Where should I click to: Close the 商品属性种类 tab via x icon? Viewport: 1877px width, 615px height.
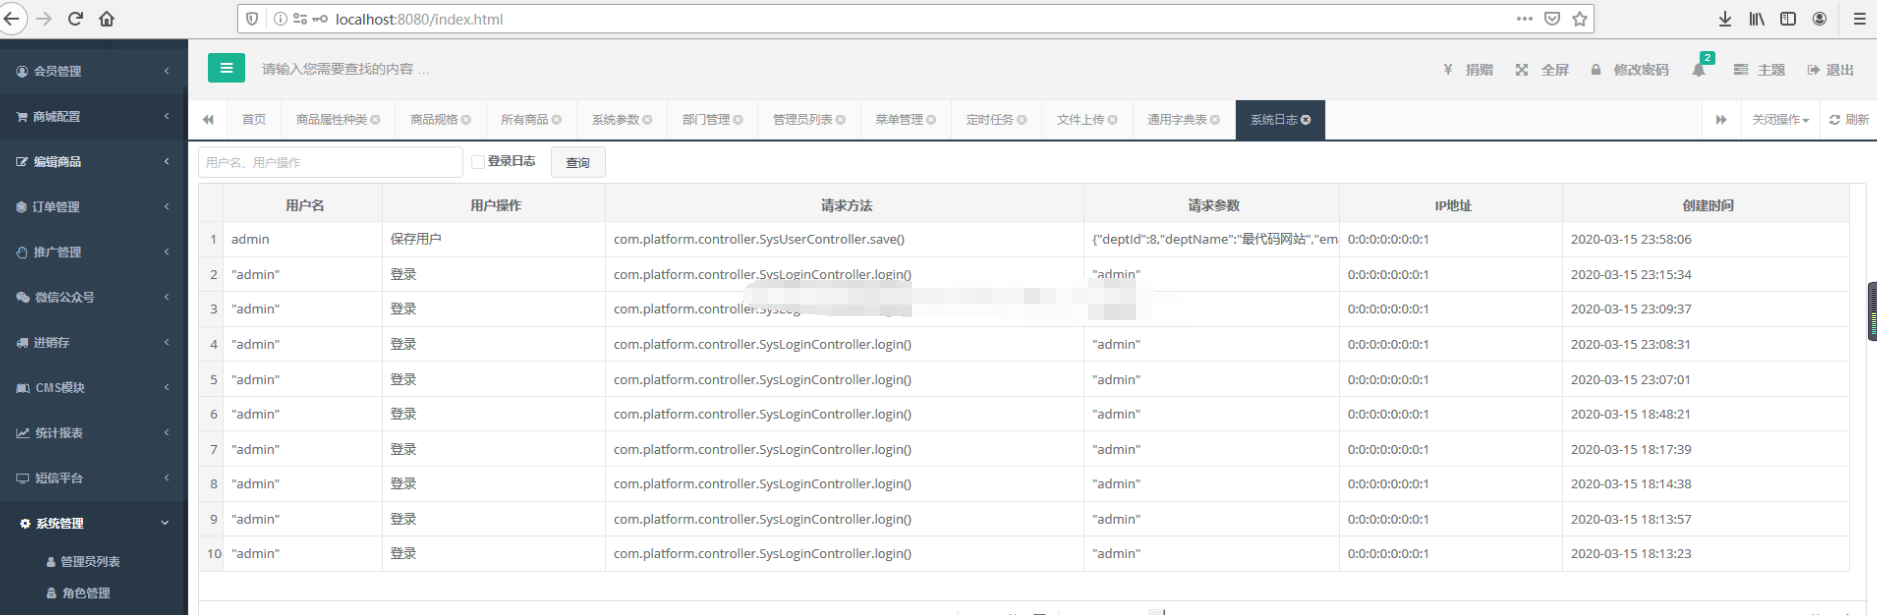375,120
